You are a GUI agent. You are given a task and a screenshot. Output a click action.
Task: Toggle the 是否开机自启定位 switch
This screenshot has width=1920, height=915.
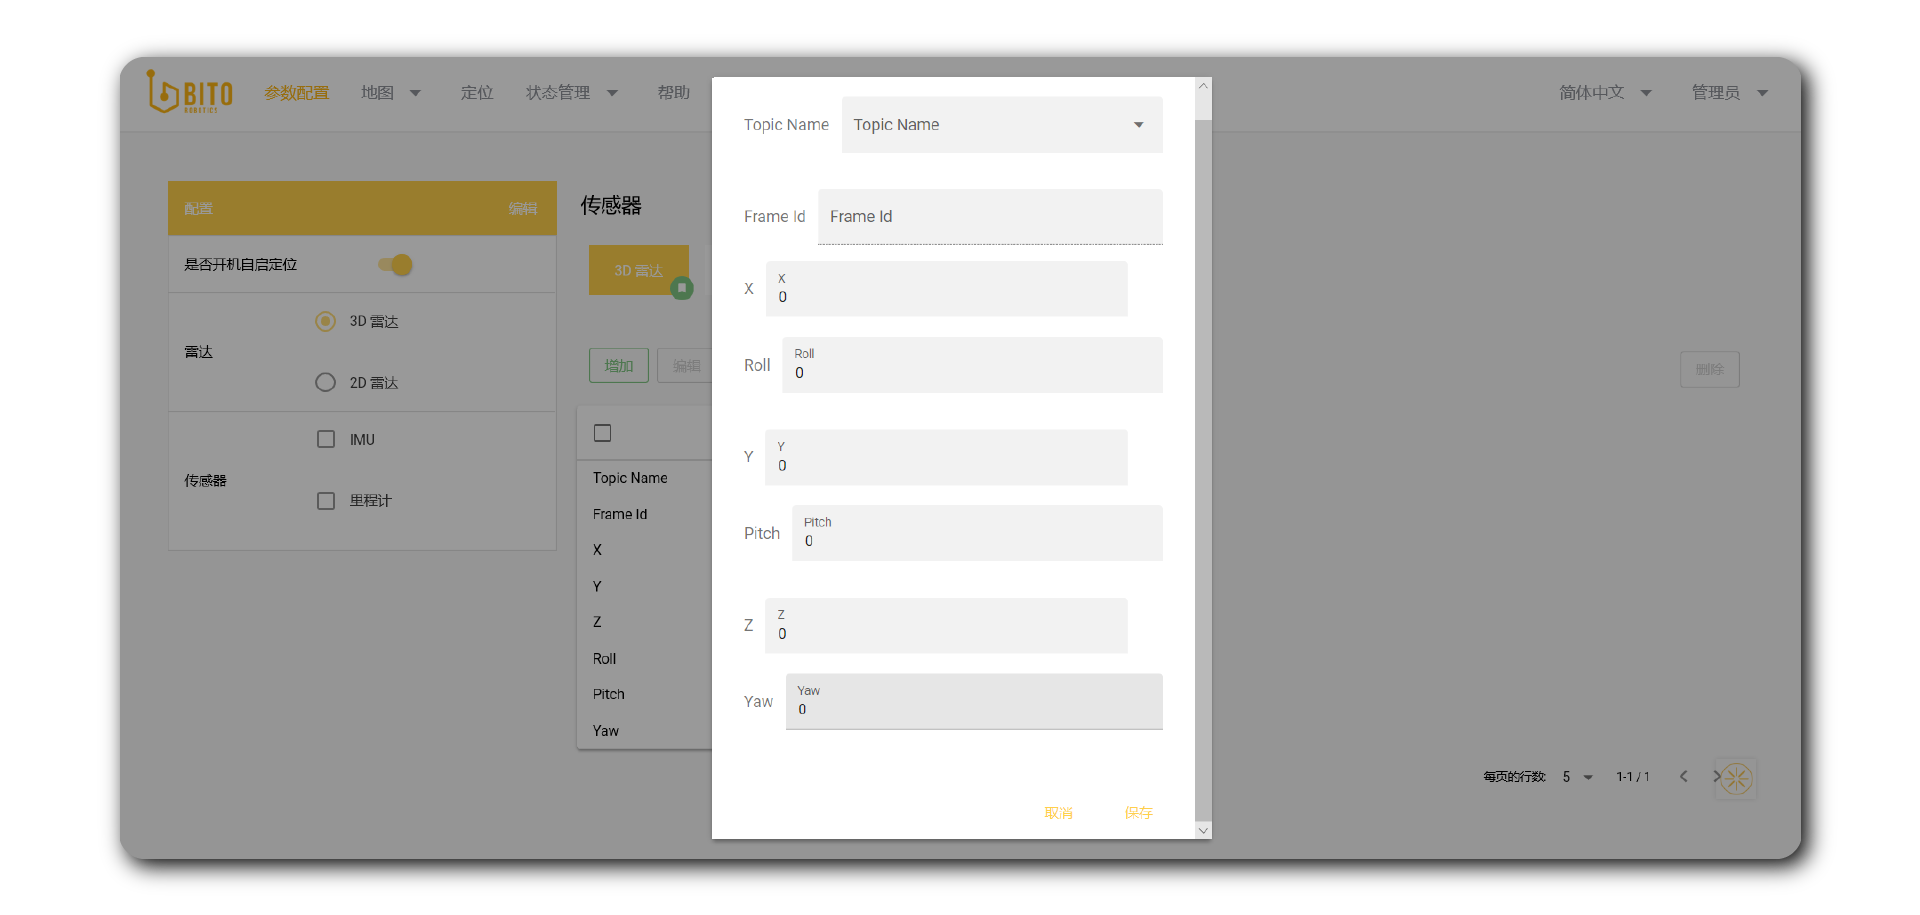[x=396, y=265]
